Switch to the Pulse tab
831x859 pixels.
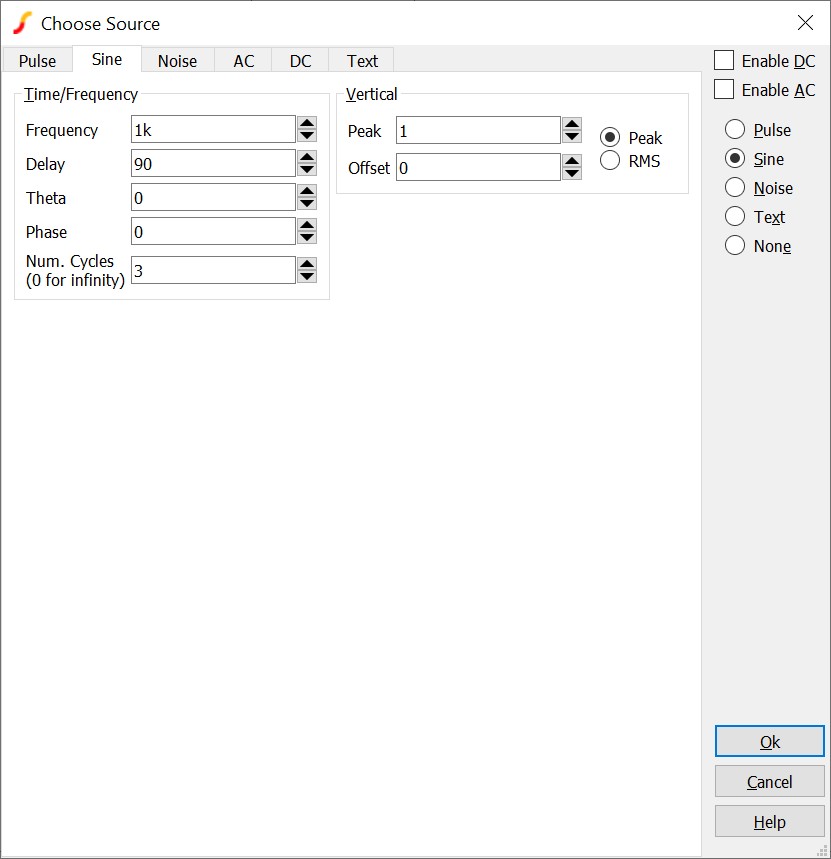[x=38, y=61]
